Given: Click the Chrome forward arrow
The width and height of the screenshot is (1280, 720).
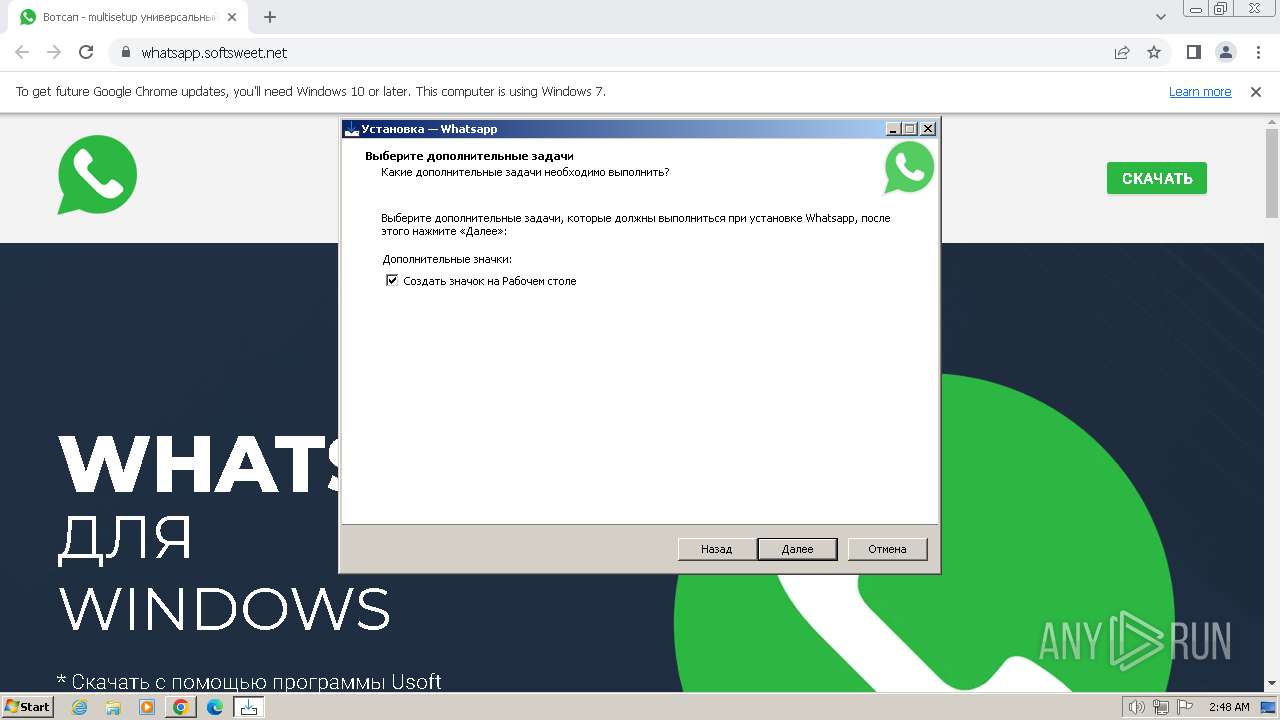Looking at the screenshot, I should (x=54, y=52).
